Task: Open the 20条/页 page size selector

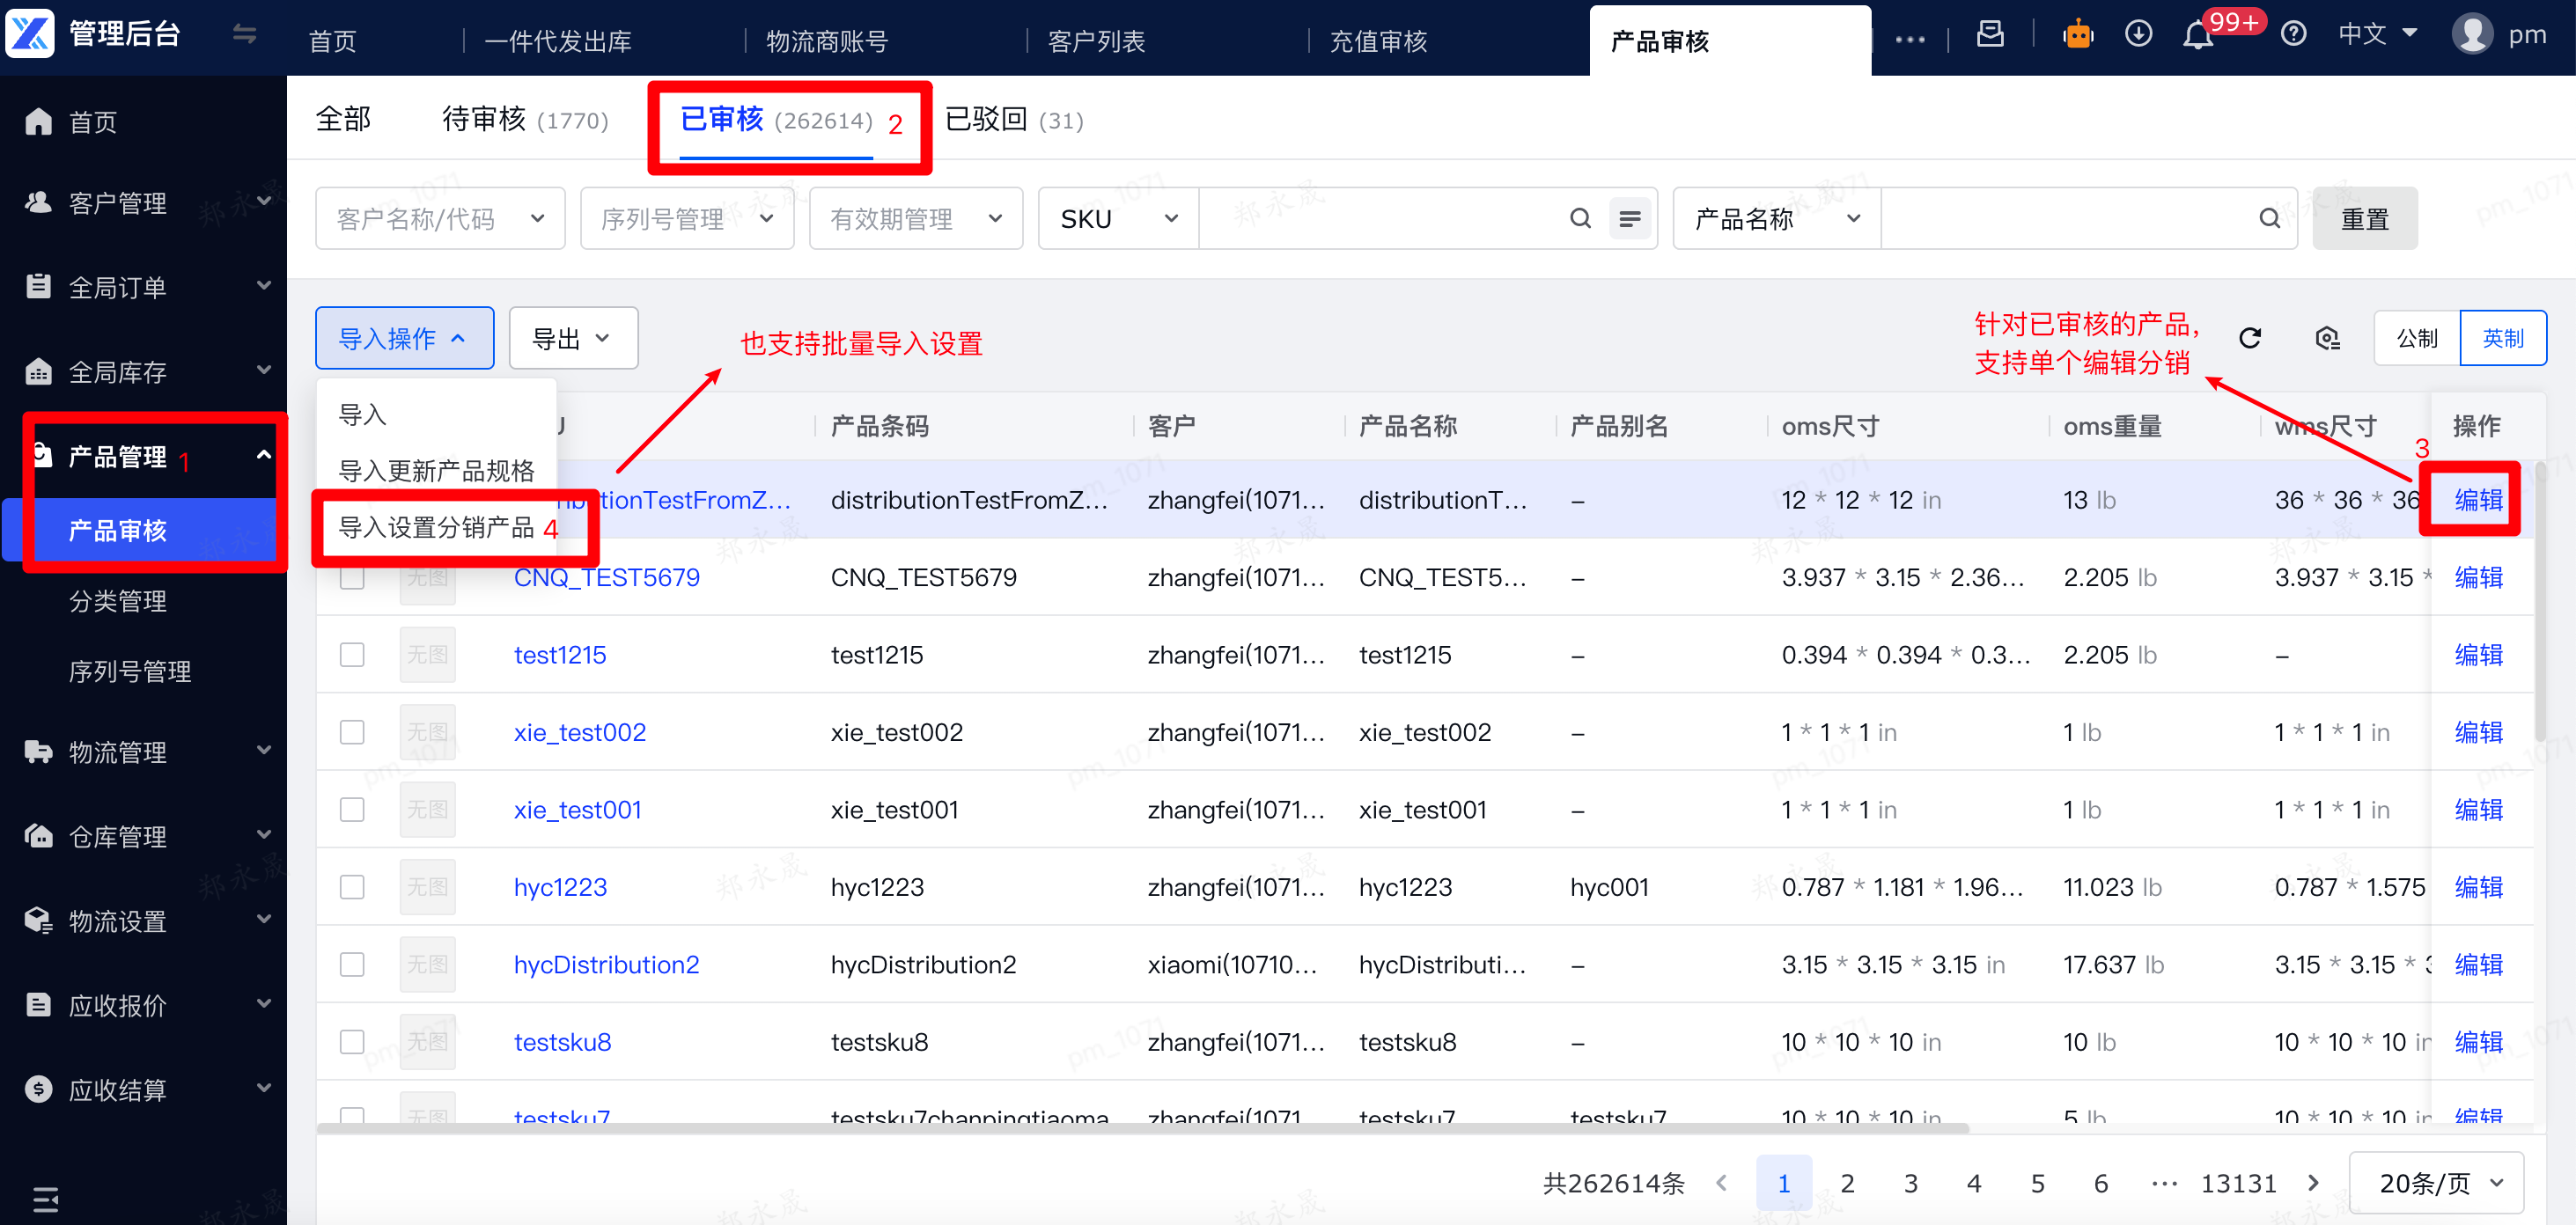Action: [x=2437, y=1184]
